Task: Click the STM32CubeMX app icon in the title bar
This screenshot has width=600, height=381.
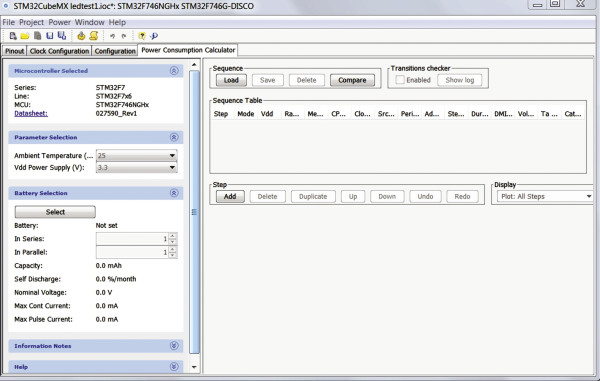Action: tap(6, 6)
